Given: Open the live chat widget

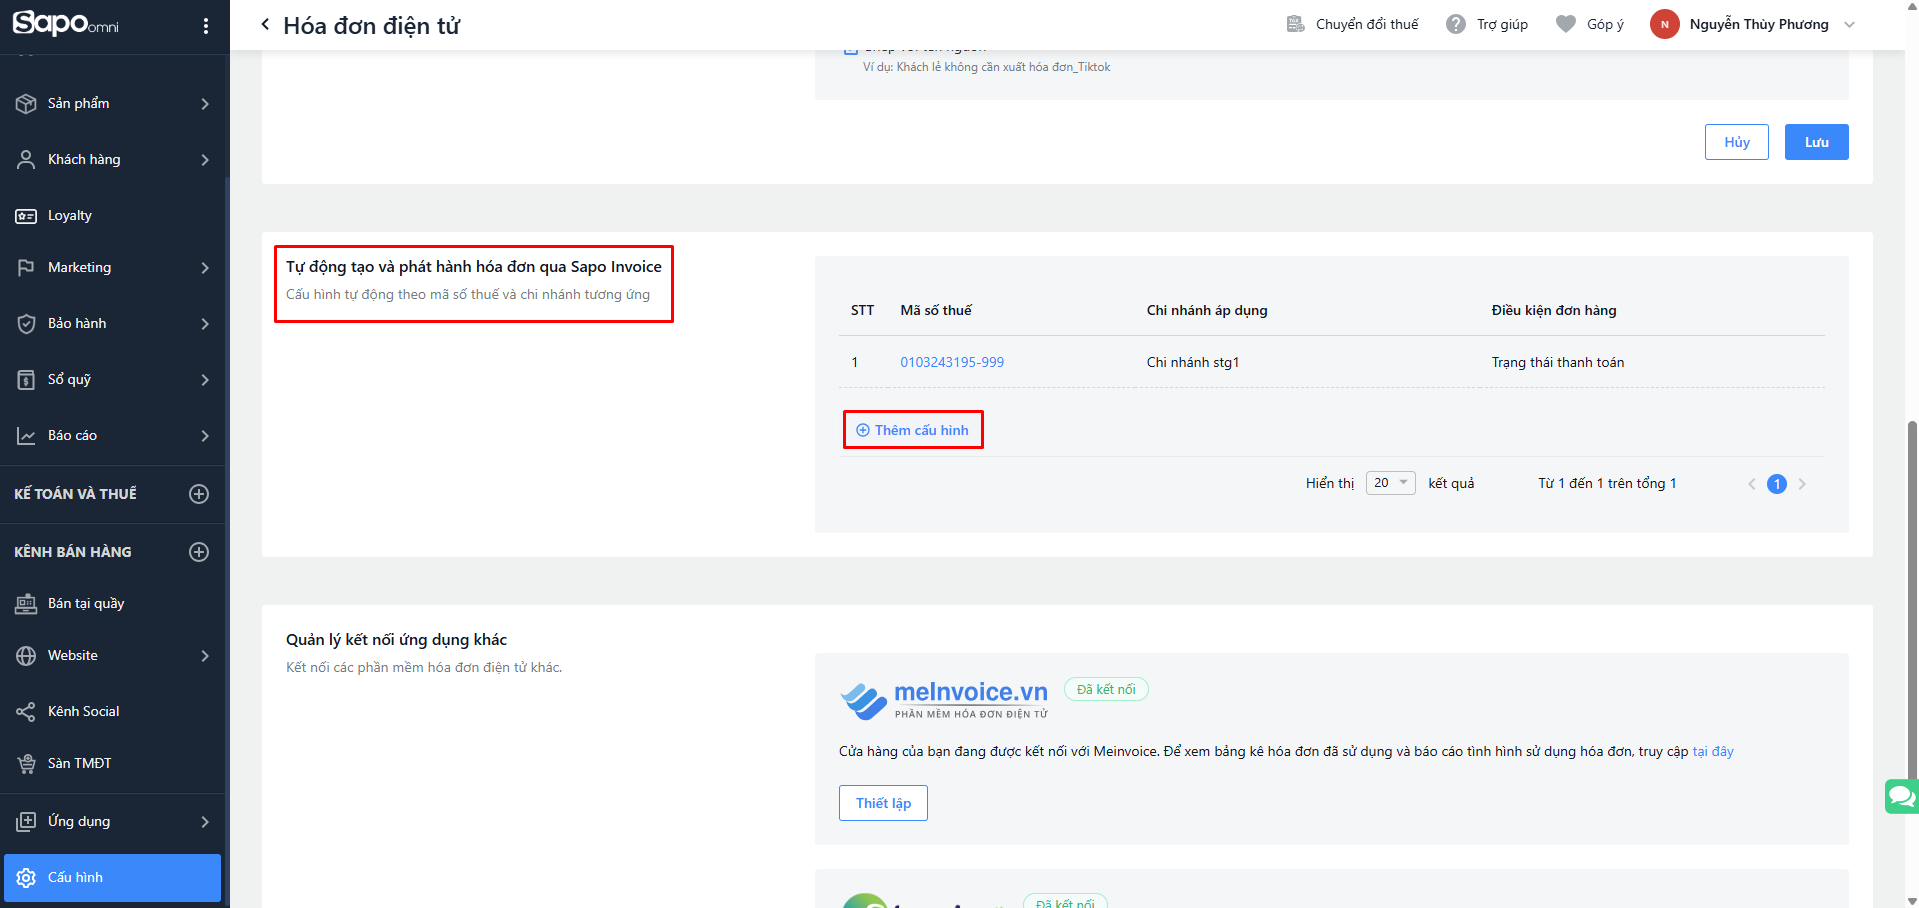Looking at the screenshot, I should [1901, 797].
